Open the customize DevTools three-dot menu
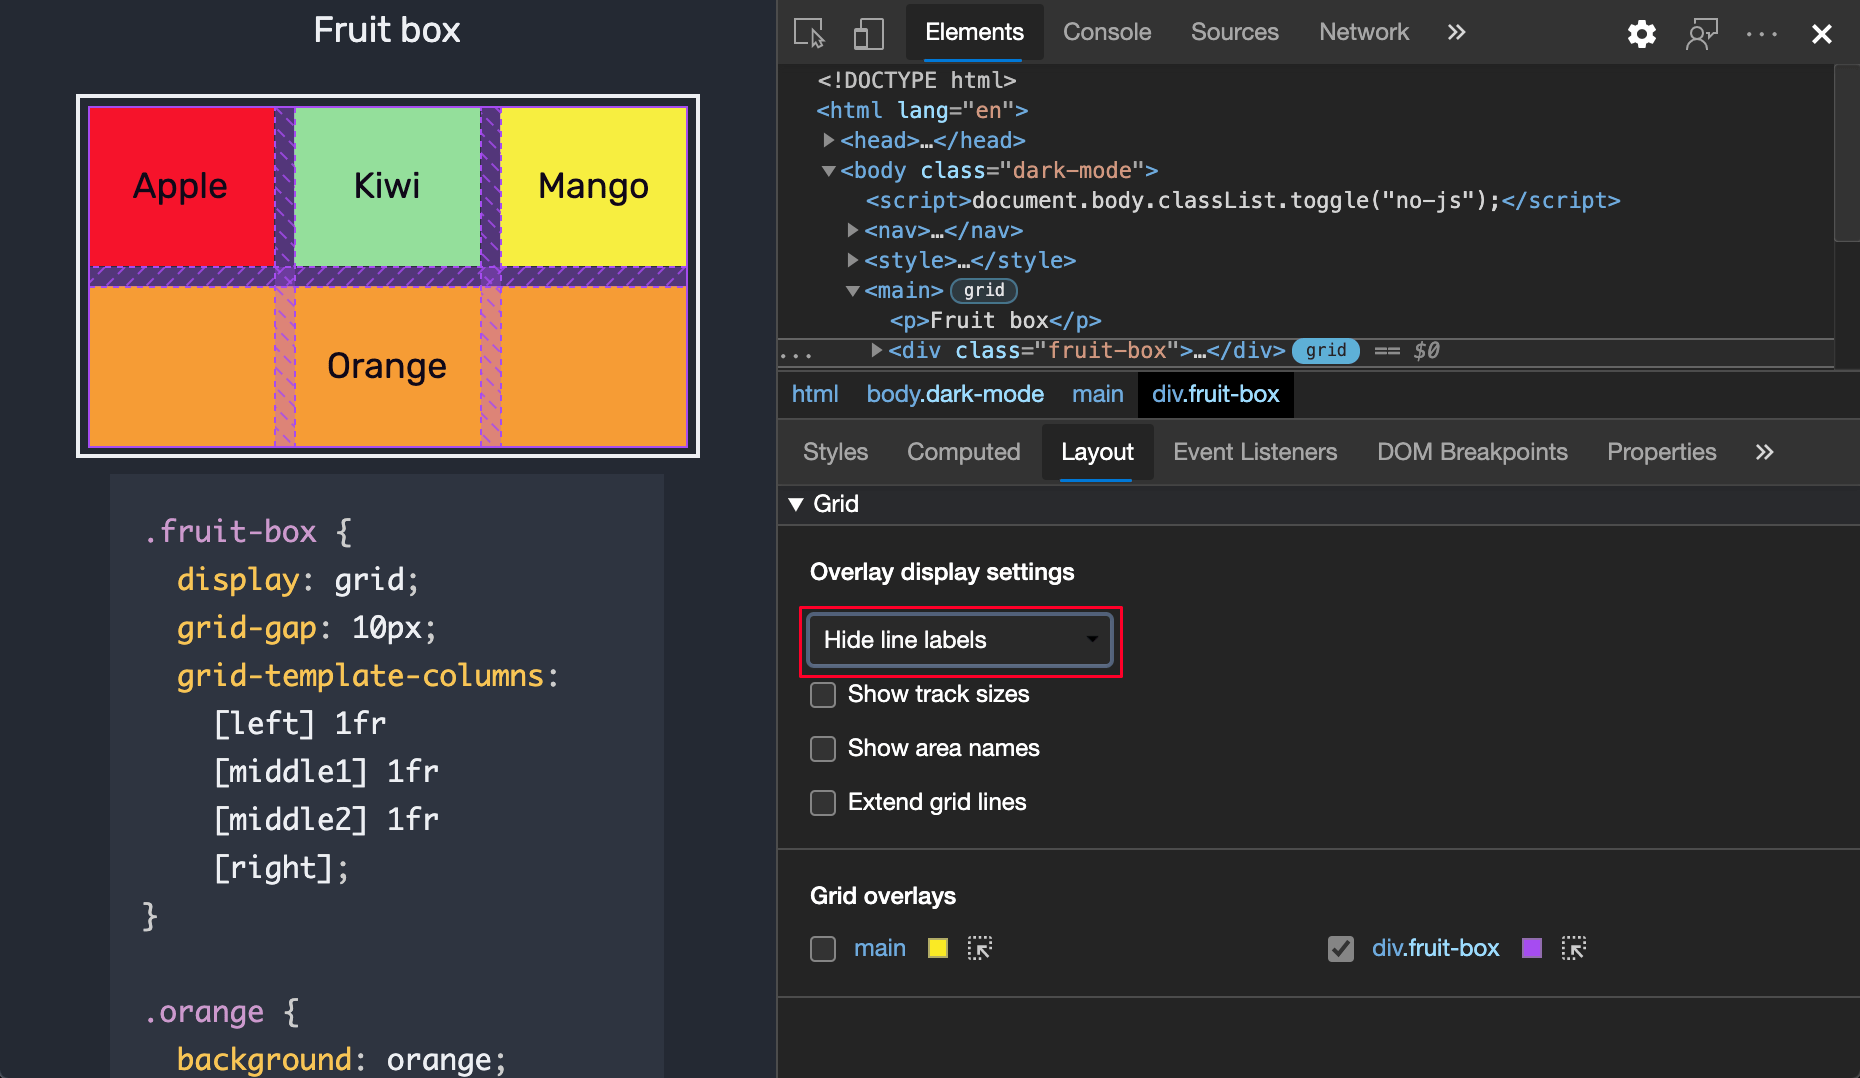 [x=1761, y=33]
